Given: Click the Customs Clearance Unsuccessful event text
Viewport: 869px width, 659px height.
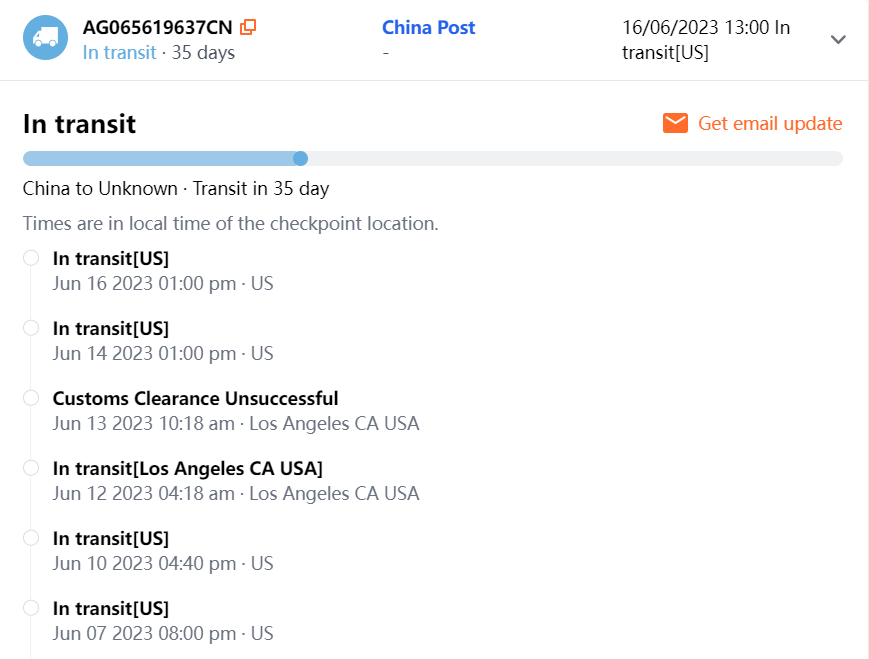Looking at the screenshot, I should (195, 398).
